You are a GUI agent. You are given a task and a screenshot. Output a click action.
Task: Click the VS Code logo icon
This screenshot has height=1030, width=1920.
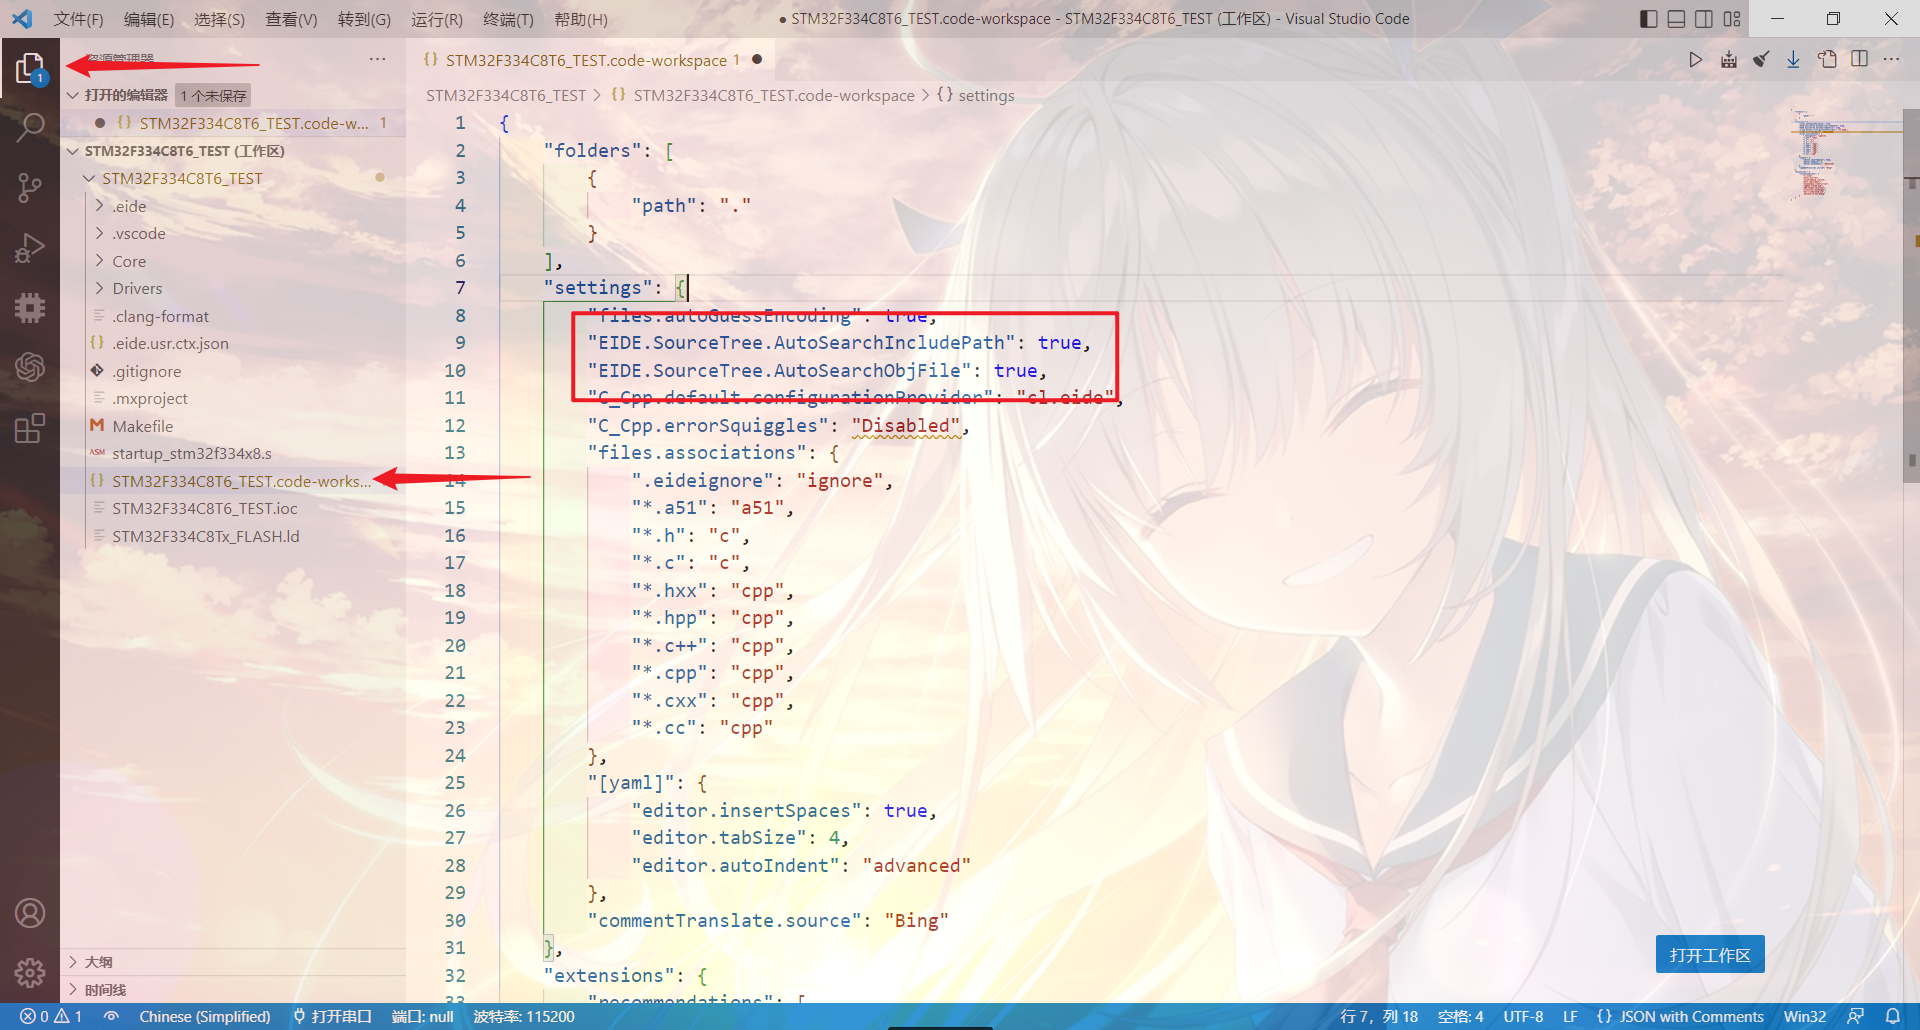pos(22,19)
